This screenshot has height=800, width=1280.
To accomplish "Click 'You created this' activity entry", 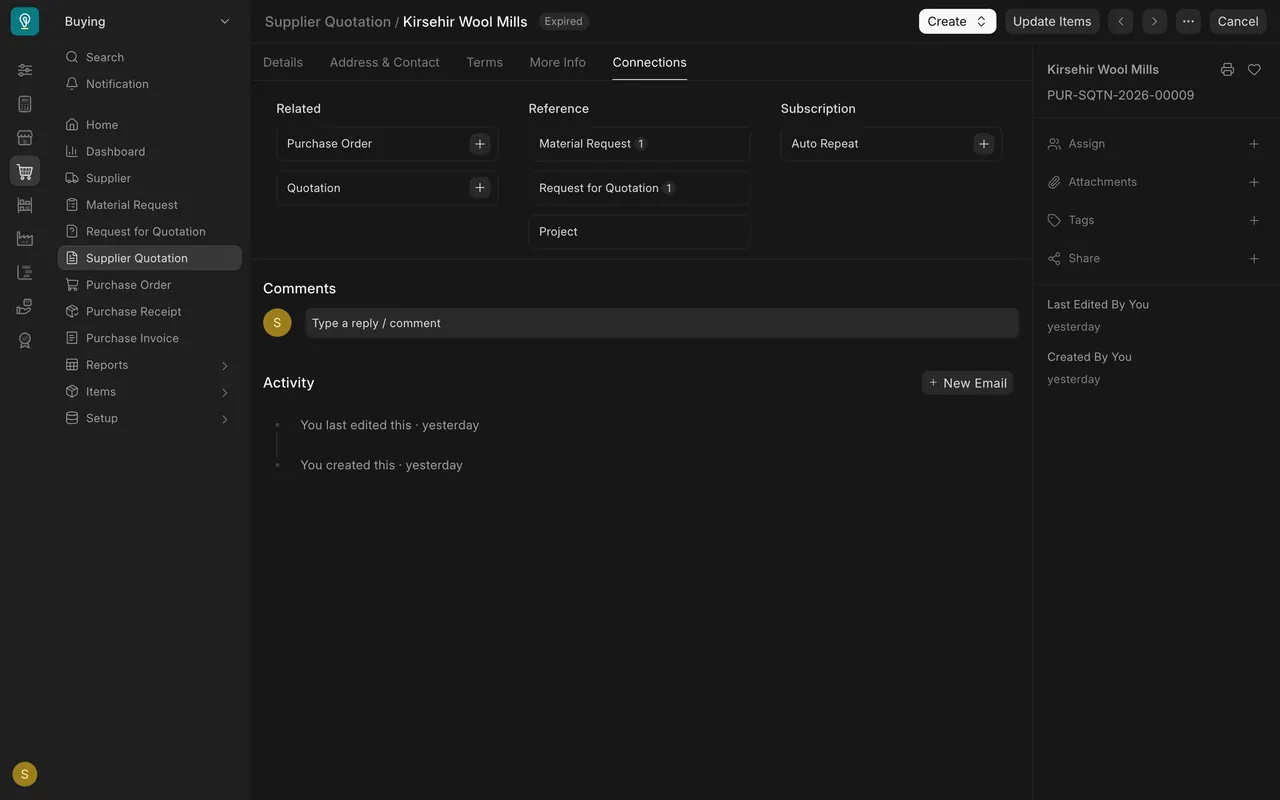I will pos(381,465).
